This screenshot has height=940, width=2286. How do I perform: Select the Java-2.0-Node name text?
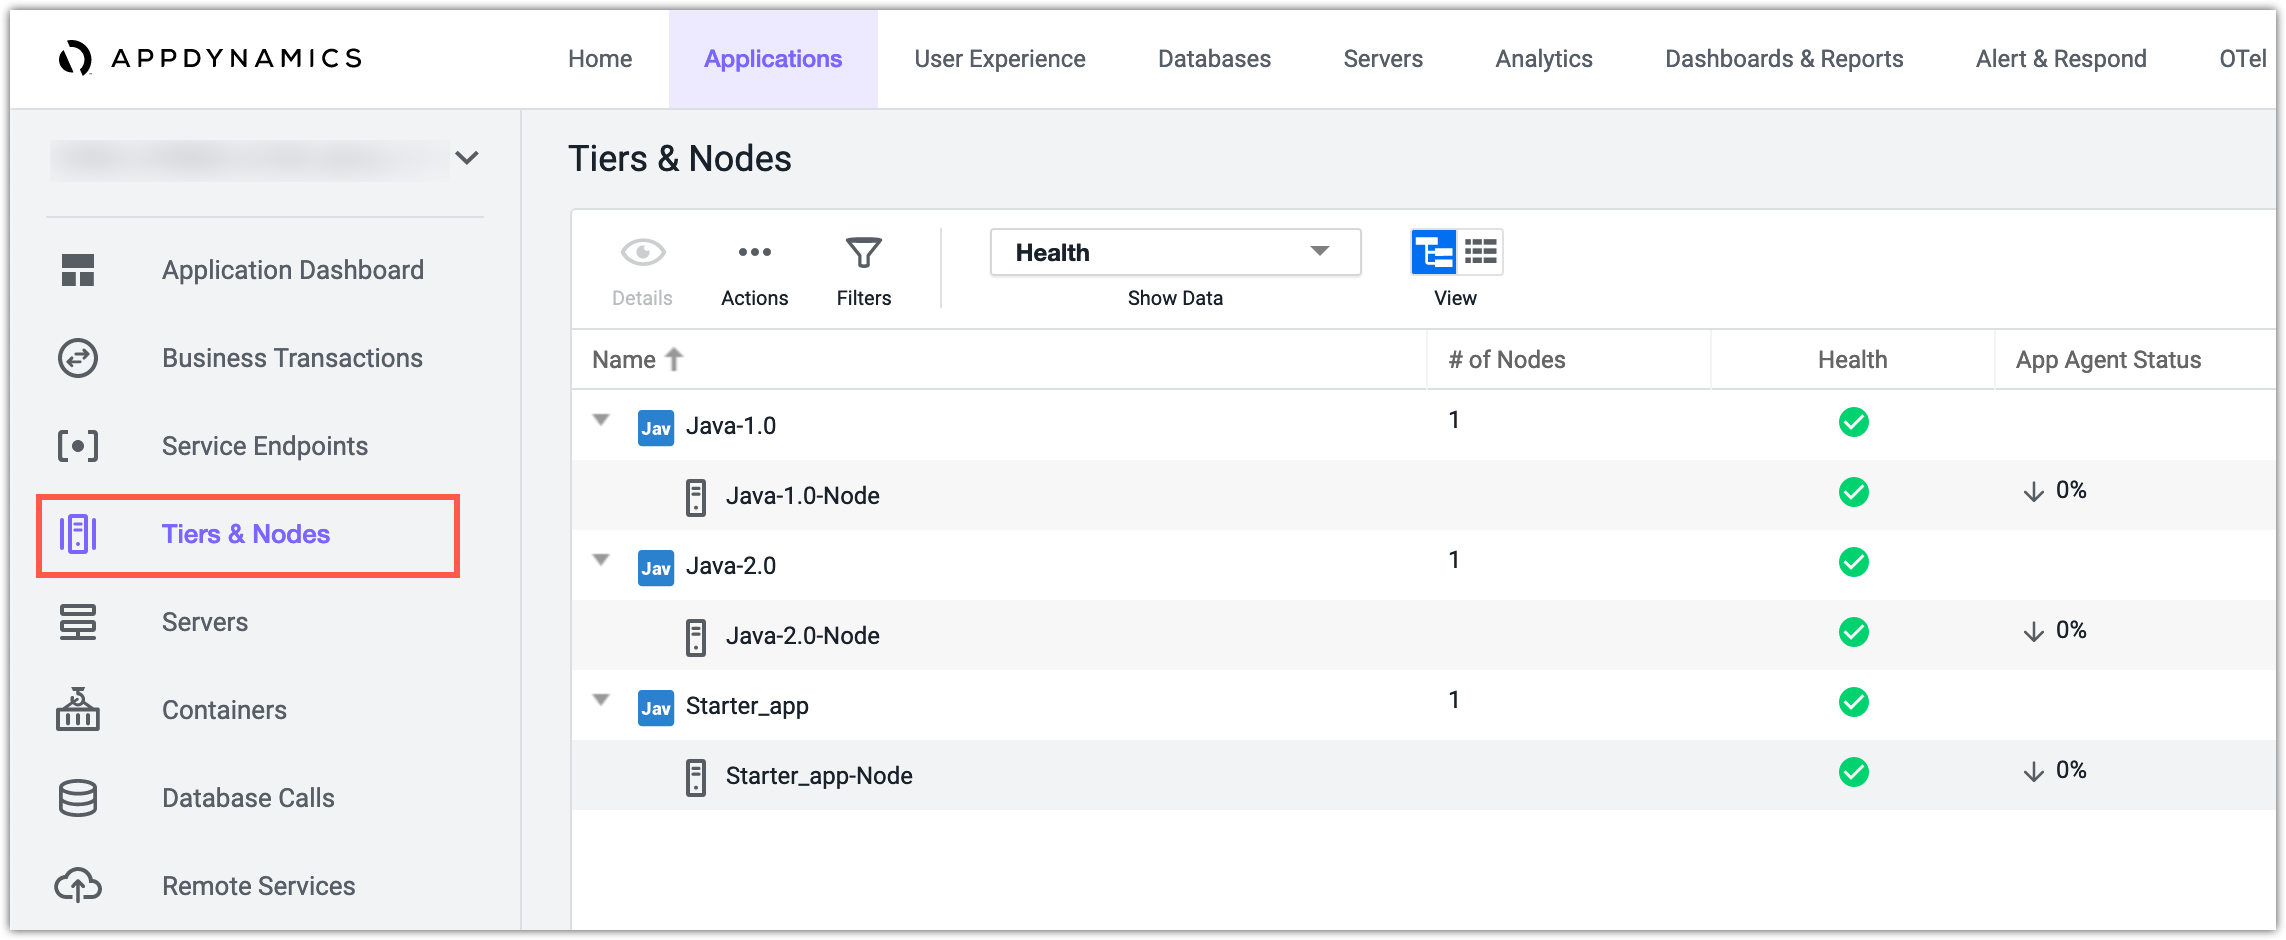click(x=803, y=636)
